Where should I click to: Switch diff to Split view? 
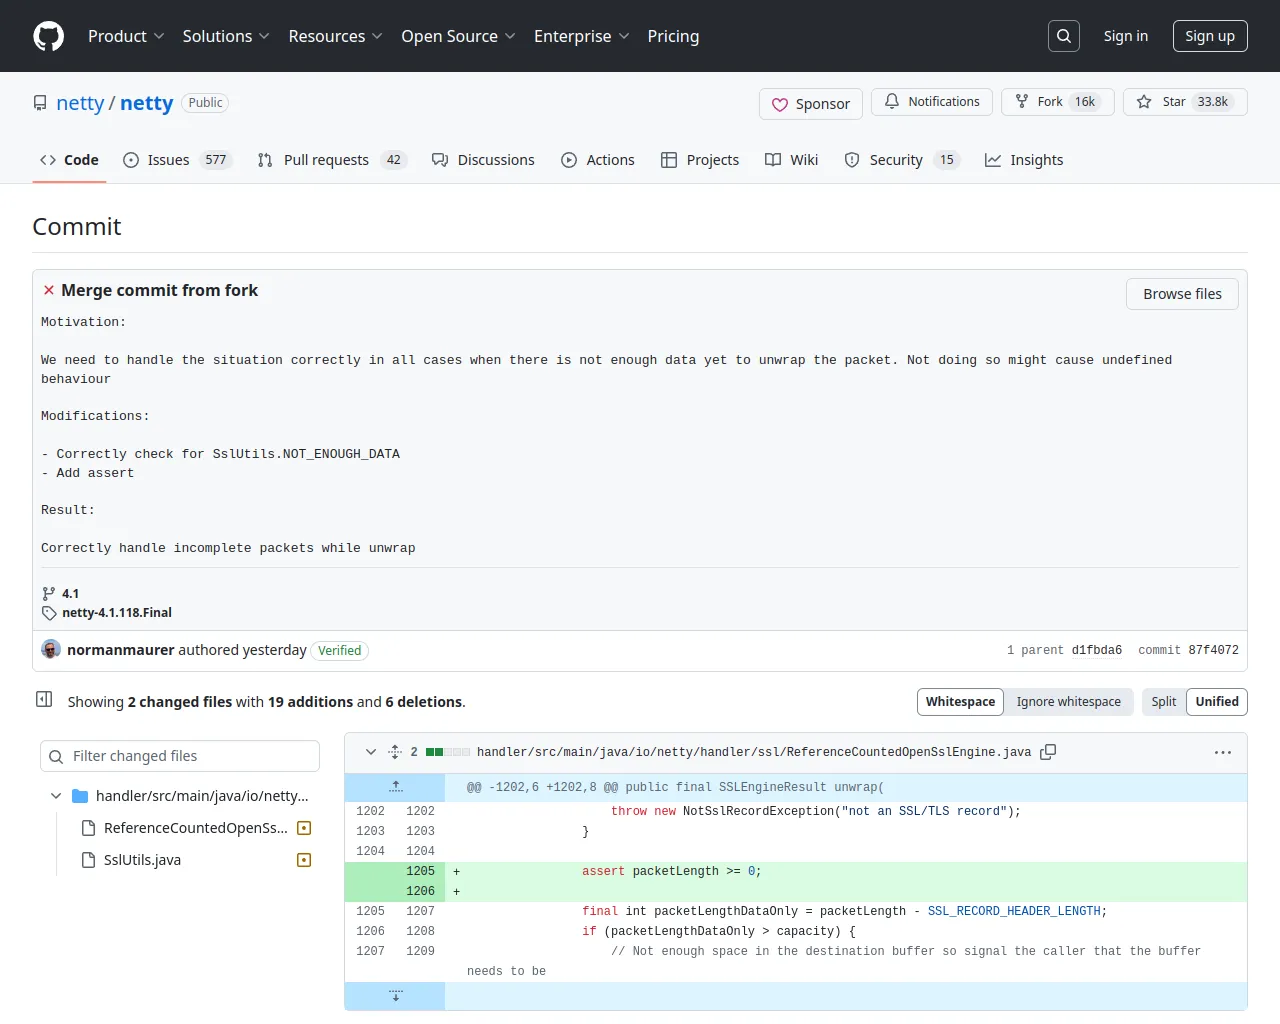[1163, 702]
